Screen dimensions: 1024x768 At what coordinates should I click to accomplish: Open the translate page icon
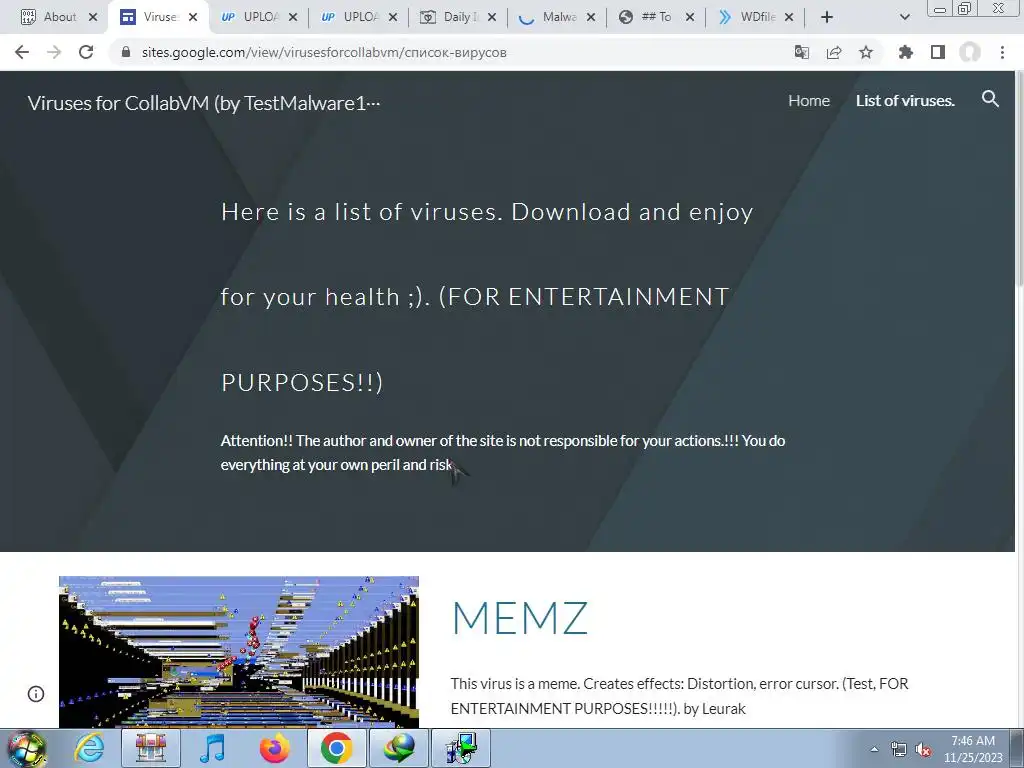801,52
